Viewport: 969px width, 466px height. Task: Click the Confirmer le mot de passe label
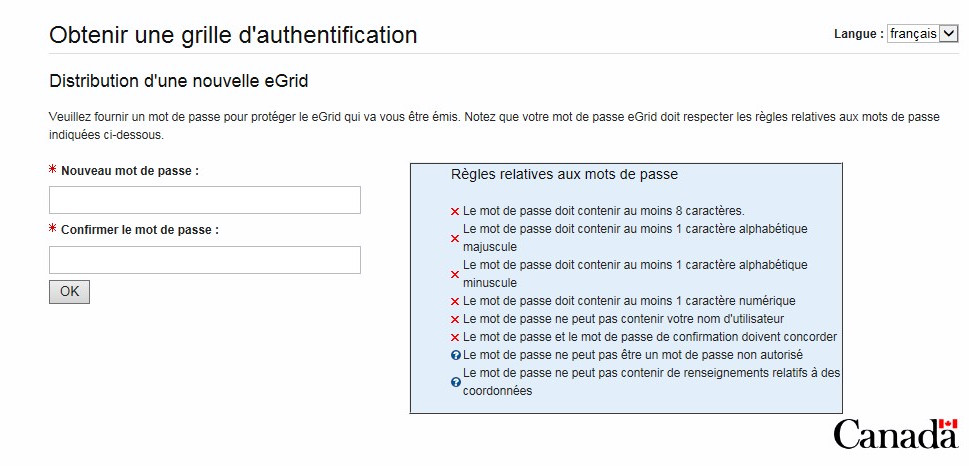(x=140, y=230)
